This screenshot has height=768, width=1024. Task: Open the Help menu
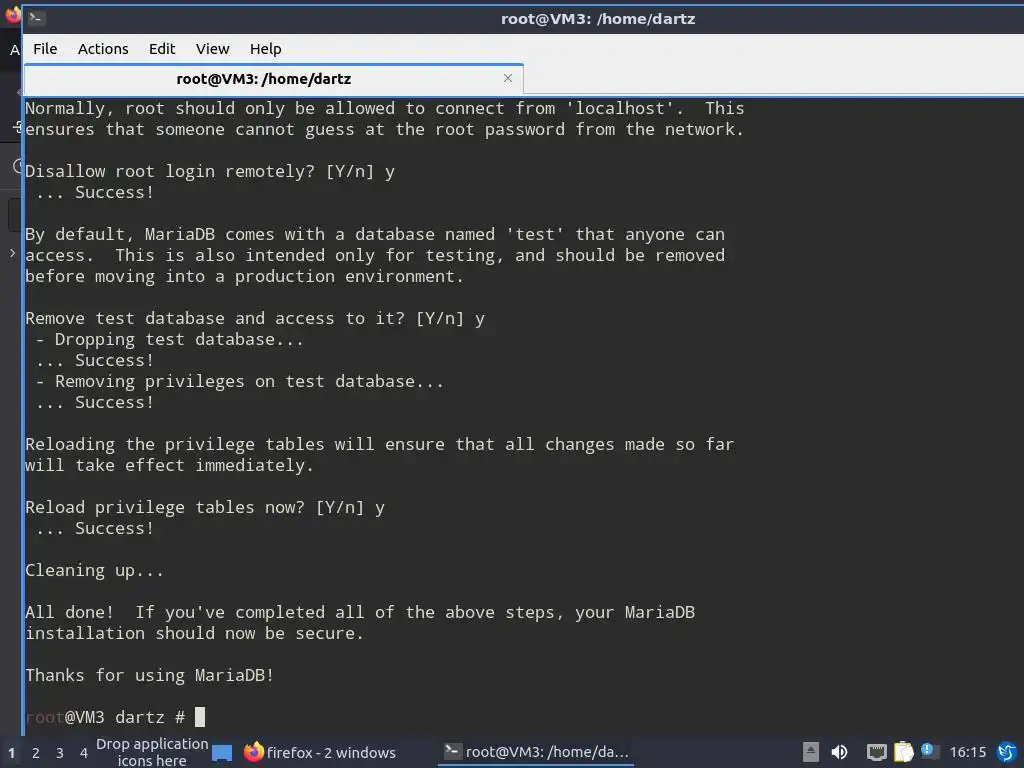265,49
